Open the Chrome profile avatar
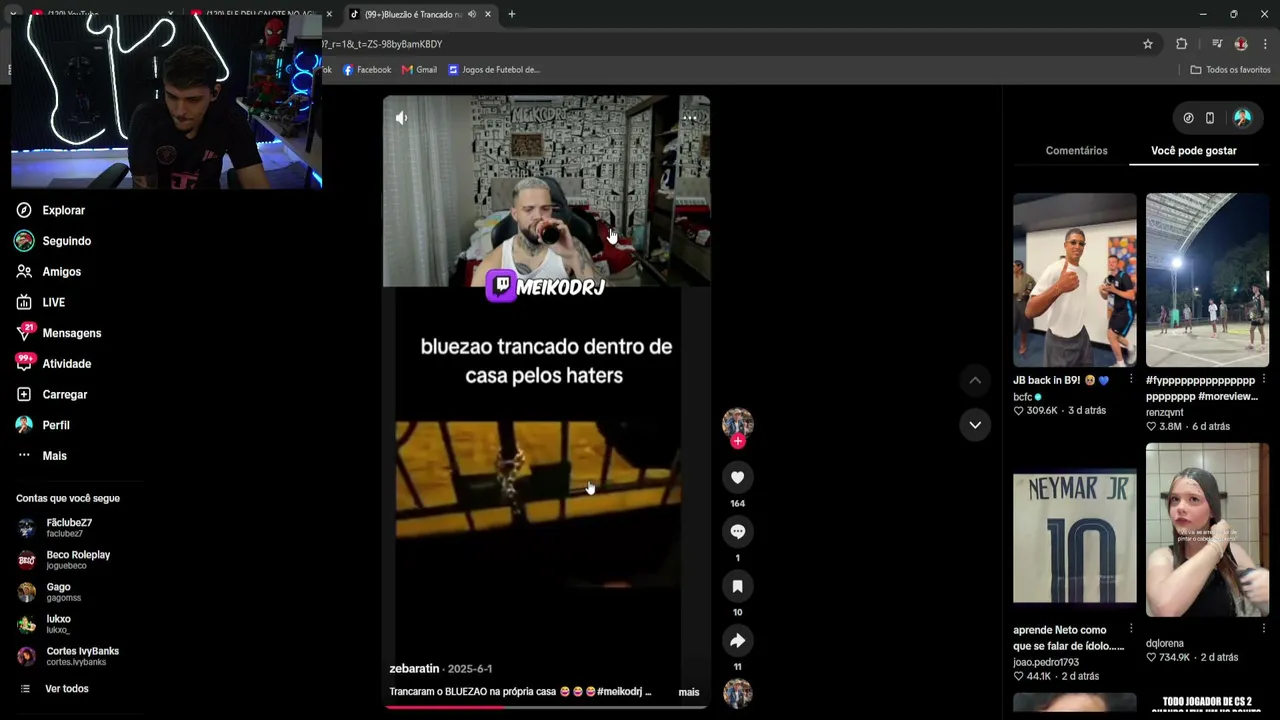 pyautogui.click(x=1241, y=44)
